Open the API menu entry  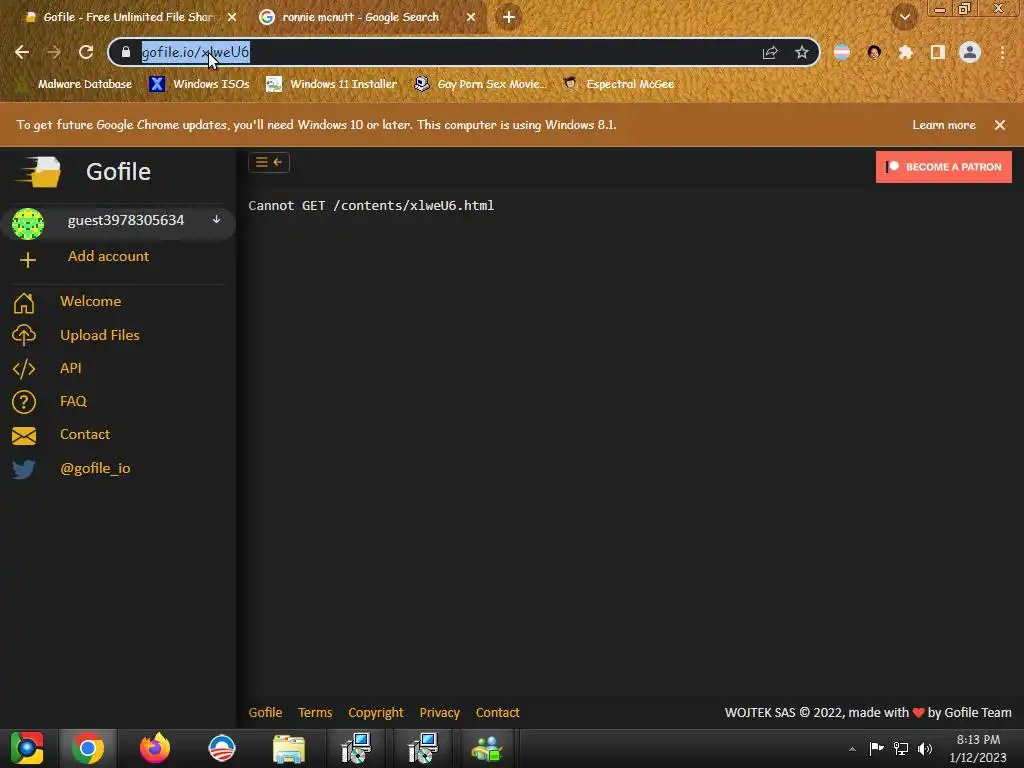[71, 368]
